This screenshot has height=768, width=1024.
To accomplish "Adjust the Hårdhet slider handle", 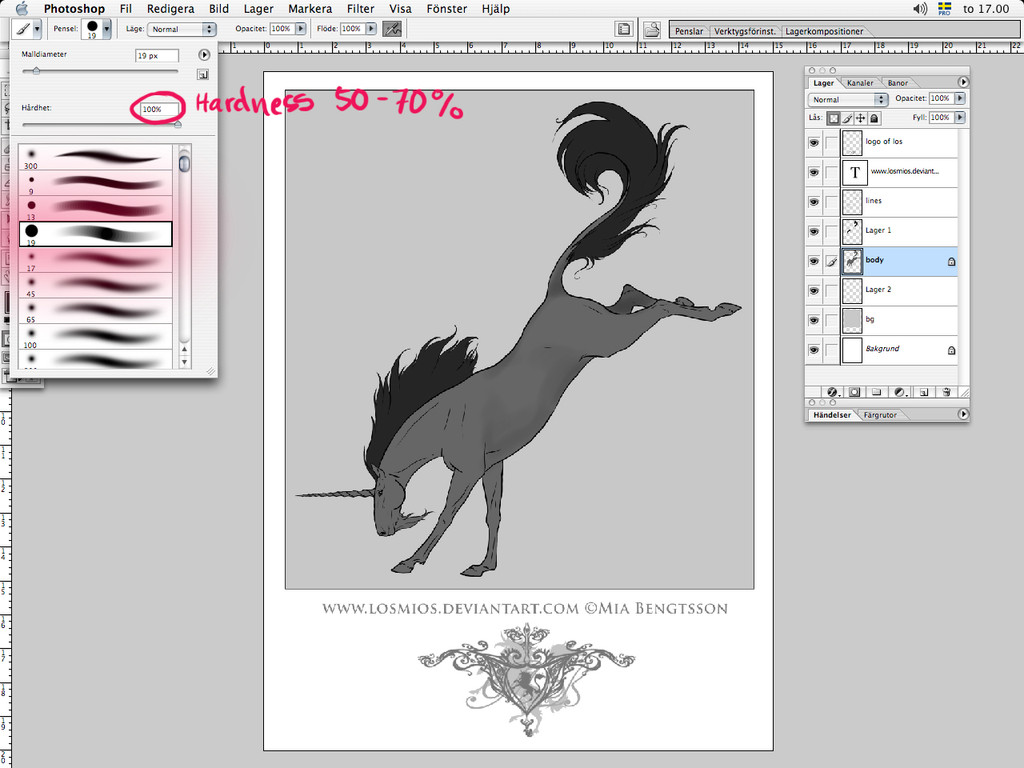I will (x=177, y=124).
